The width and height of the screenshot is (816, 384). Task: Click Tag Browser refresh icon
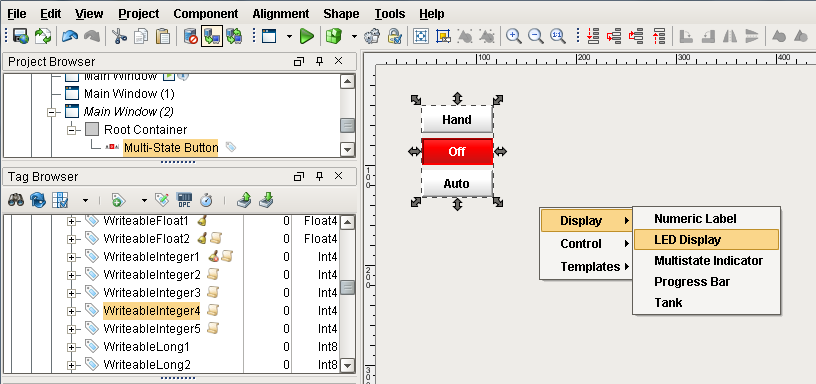(x=38, y=200)
